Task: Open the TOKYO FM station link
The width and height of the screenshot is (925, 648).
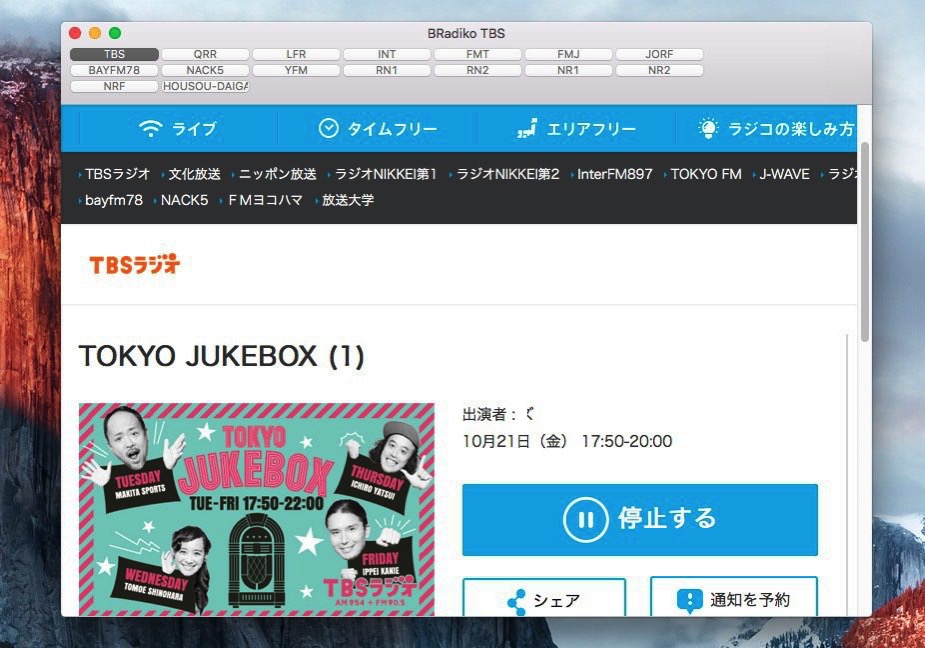Action: coord(706,174)
